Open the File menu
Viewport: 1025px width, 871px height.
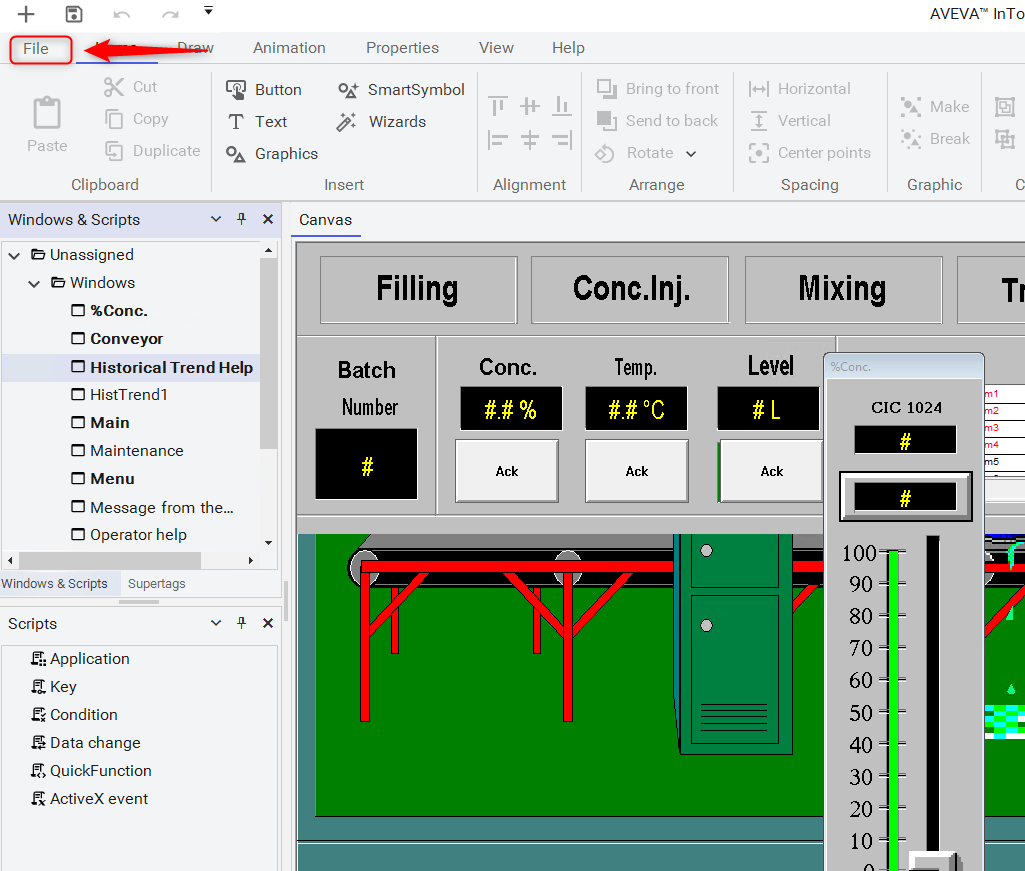coord(36,49)
